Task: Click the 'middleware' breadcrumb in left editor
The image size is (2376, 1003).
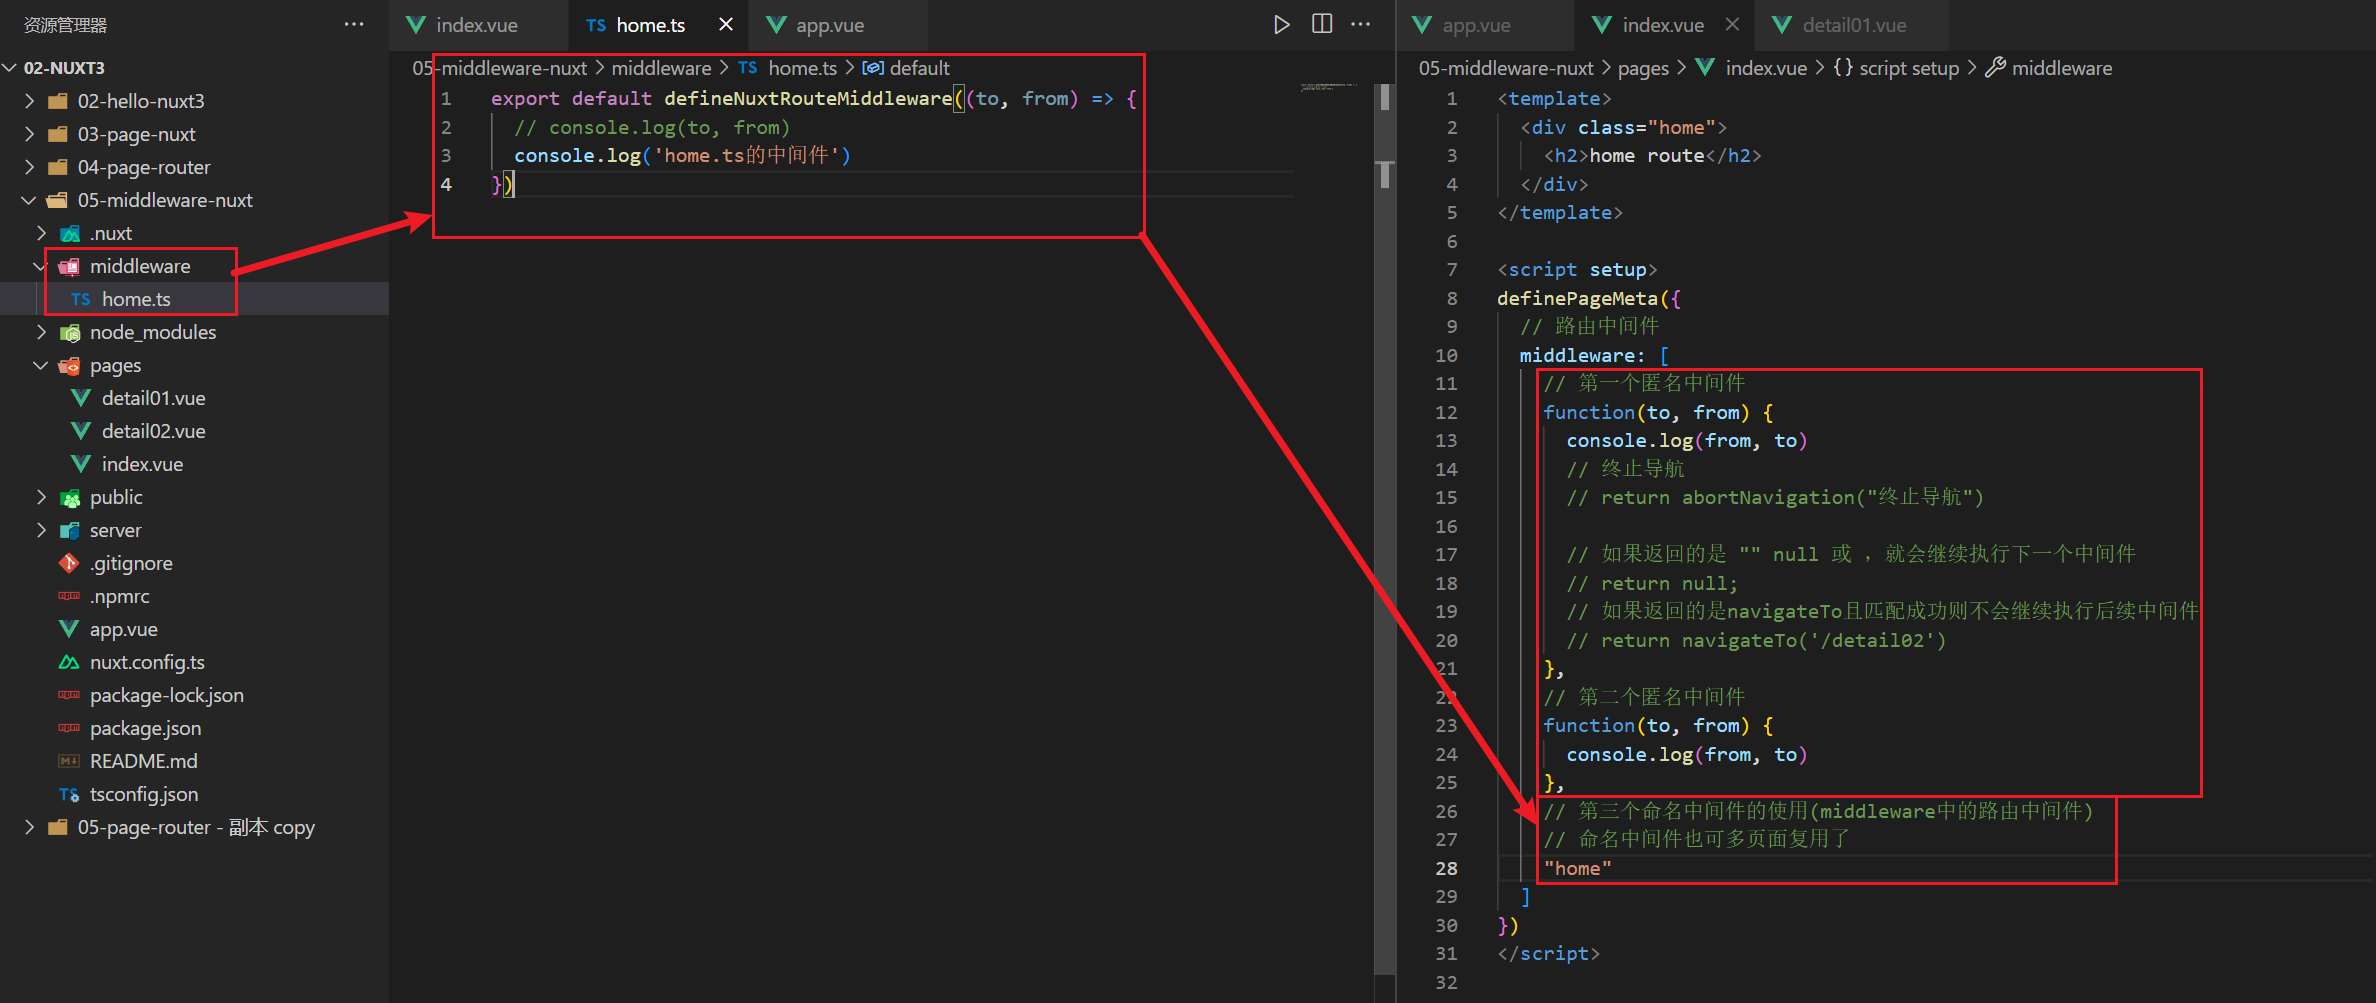Action: 661,68
